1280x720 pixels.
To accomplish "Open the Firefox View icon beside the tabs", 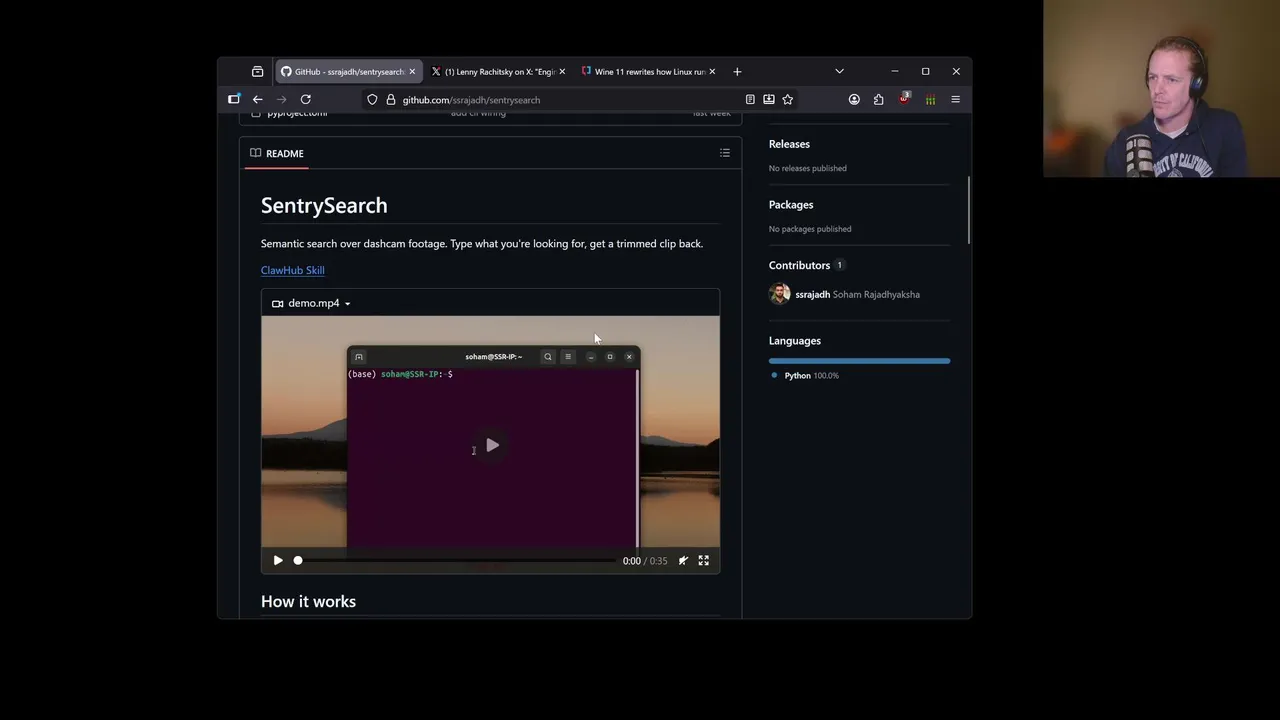I will (x=257, y=71).
